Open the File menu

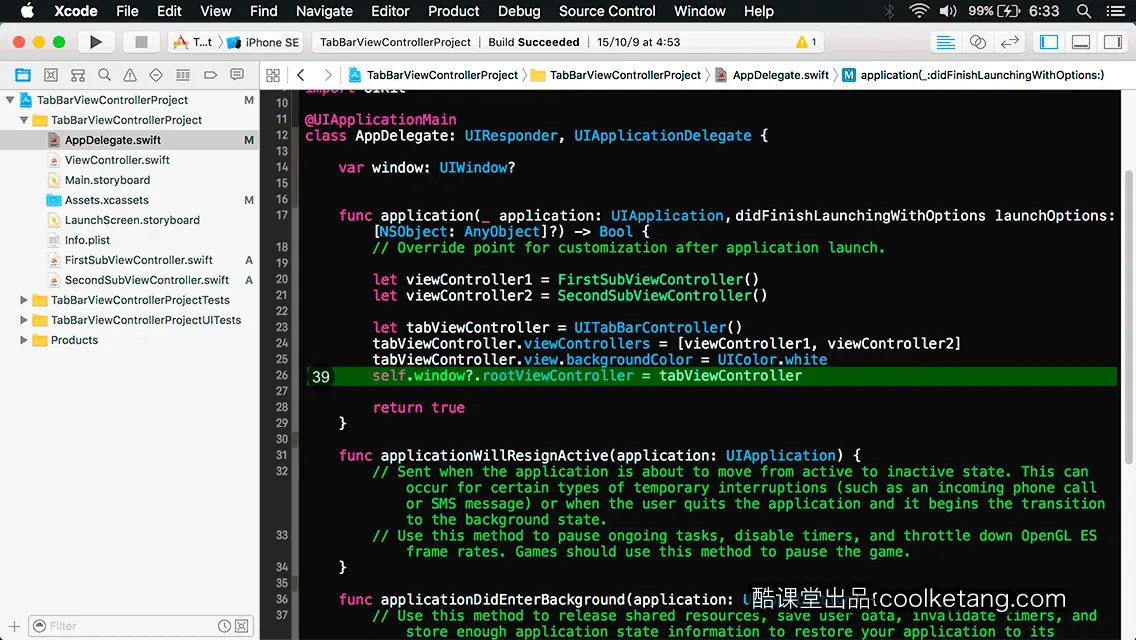(x=127, y=11)
